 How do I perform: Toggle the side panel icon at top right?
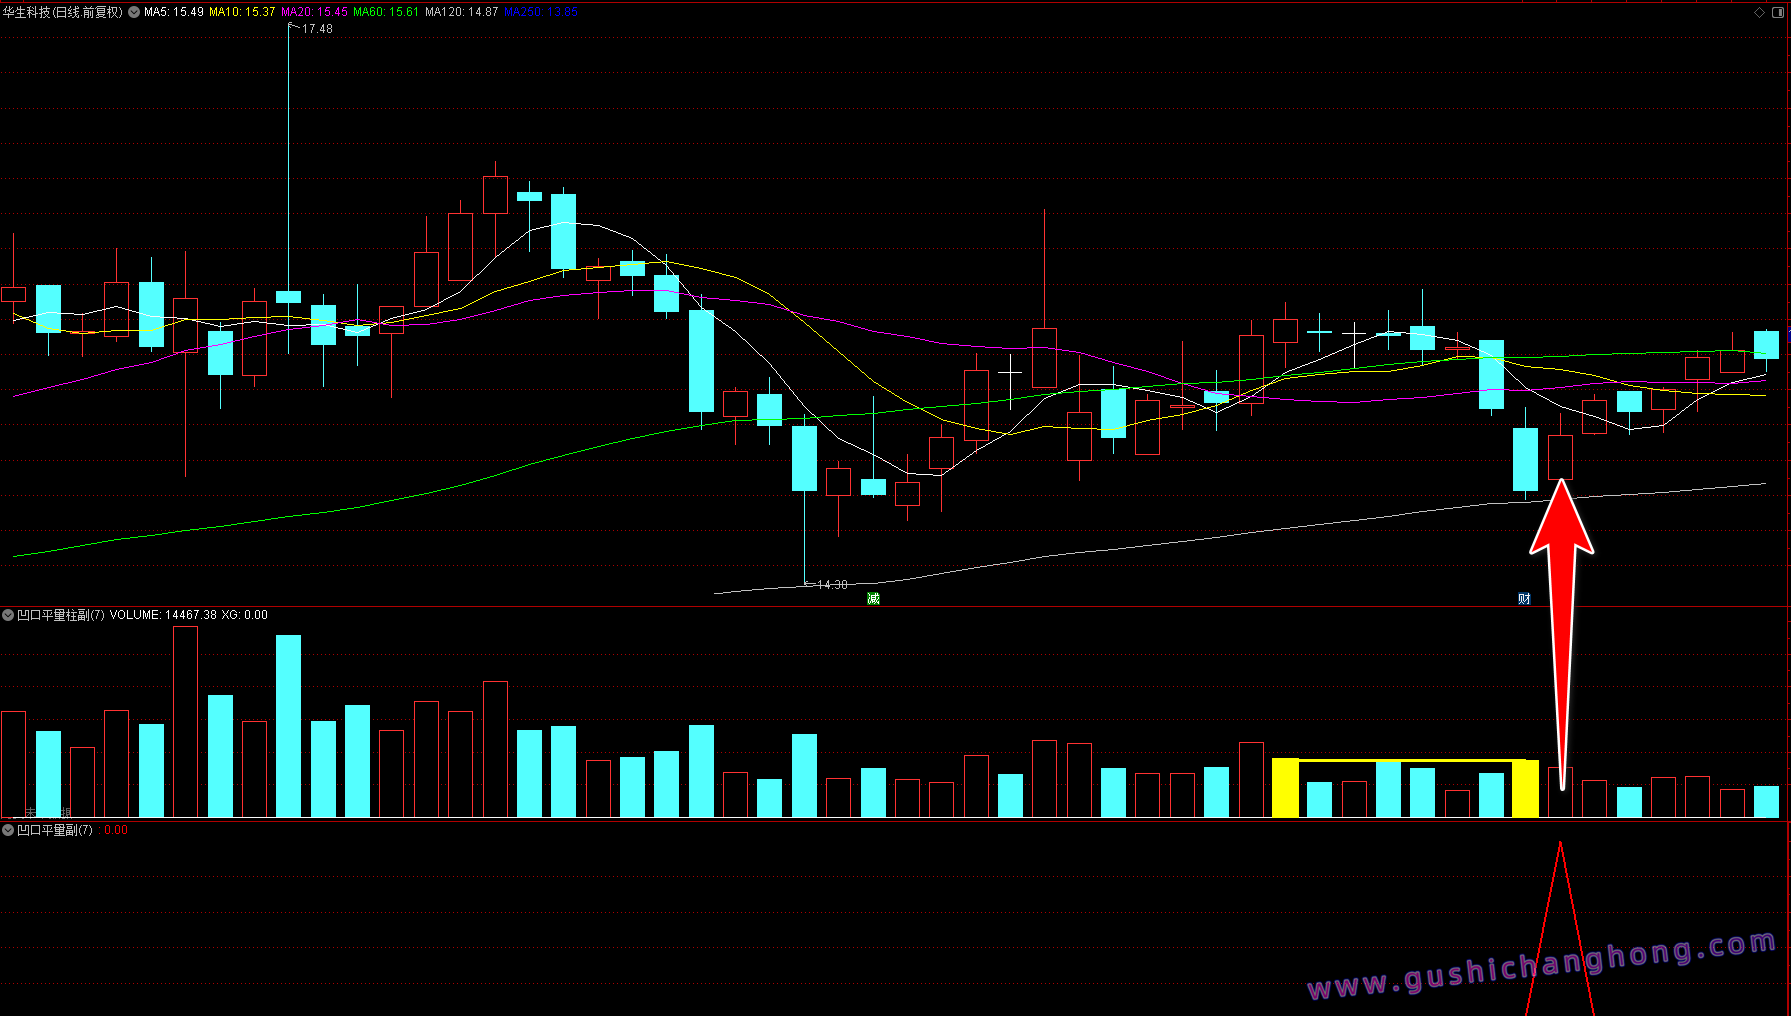[1778, 12]
